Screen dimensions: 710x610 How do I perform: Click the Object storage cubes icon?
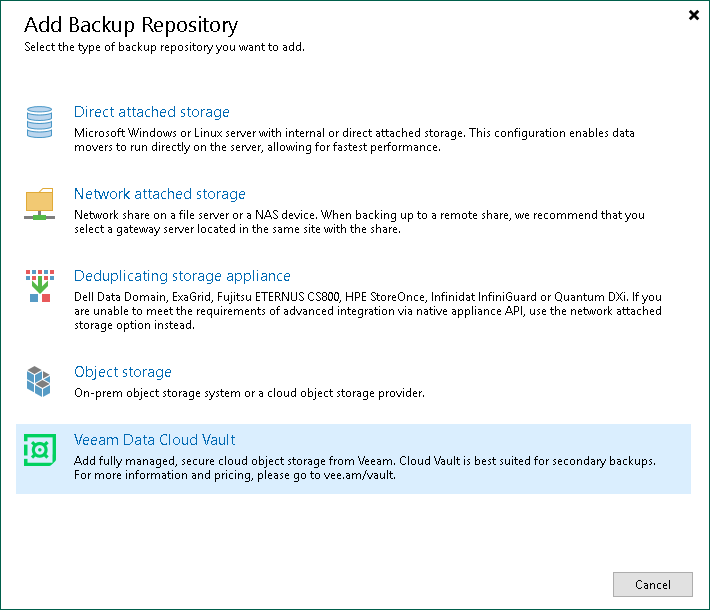tap(38, 381)
